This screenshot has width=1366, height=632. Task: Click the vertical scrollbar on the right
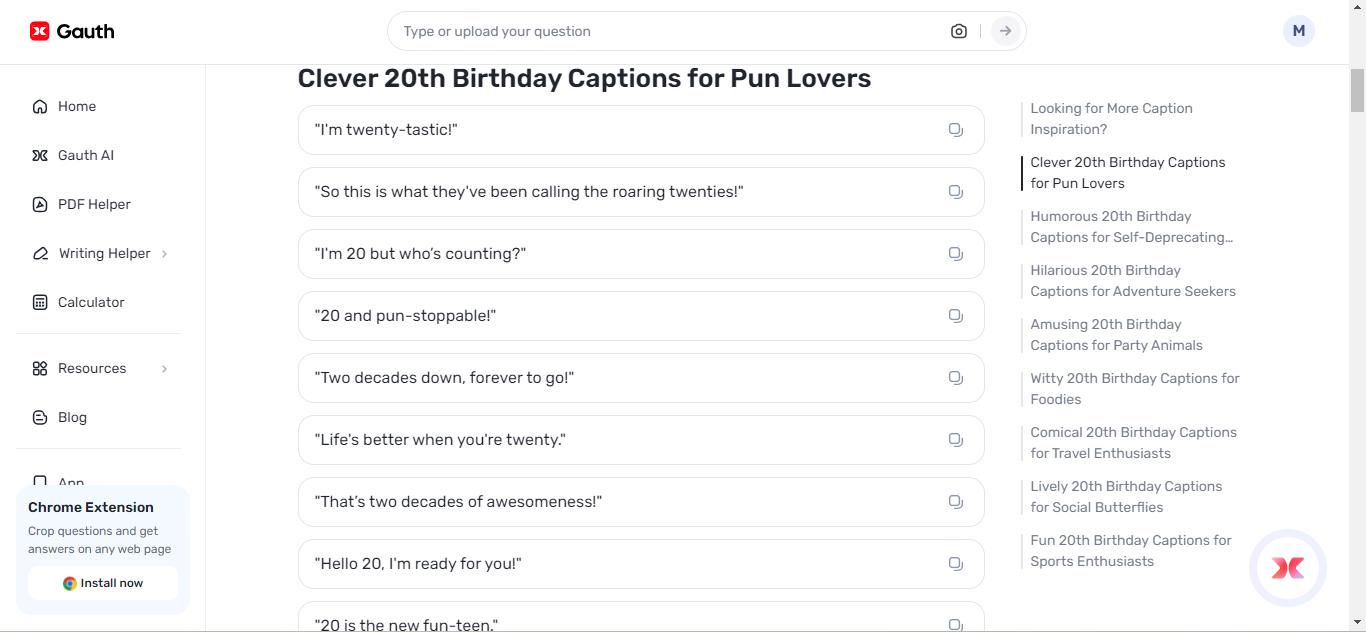point(1359,90)
